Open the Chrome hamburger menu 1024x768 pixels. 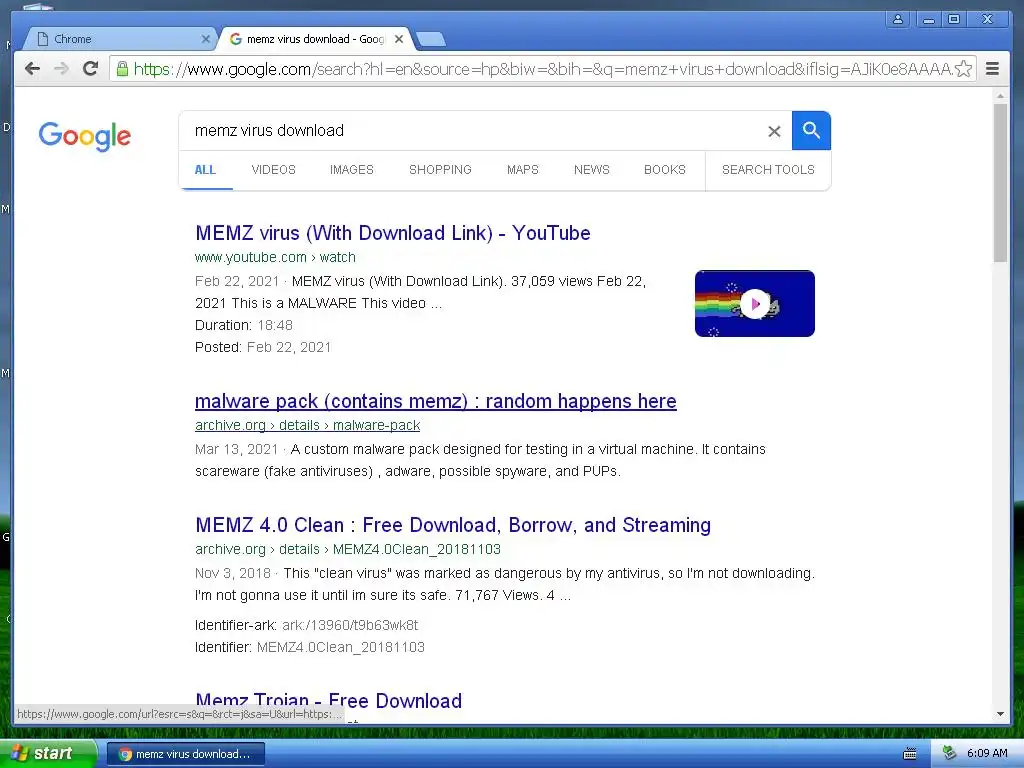pos(992,69)
